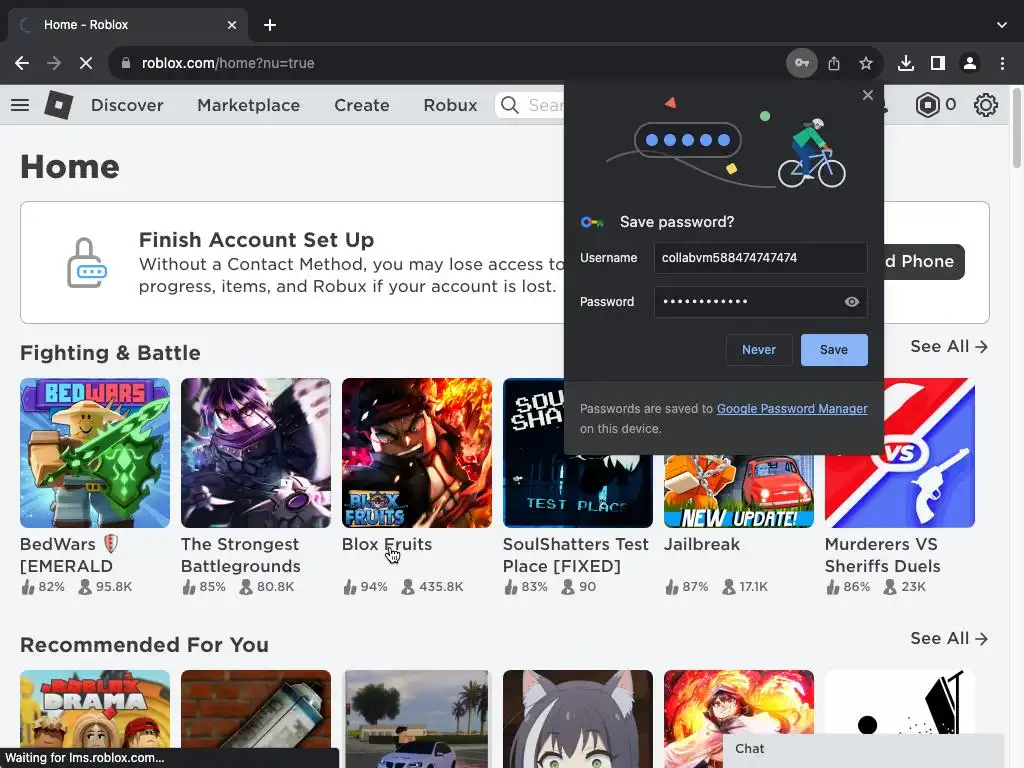This screenshot has width=1024, height=768.
Task: Close the Home - Roblox tab
Action: click(x=232, y=25)
